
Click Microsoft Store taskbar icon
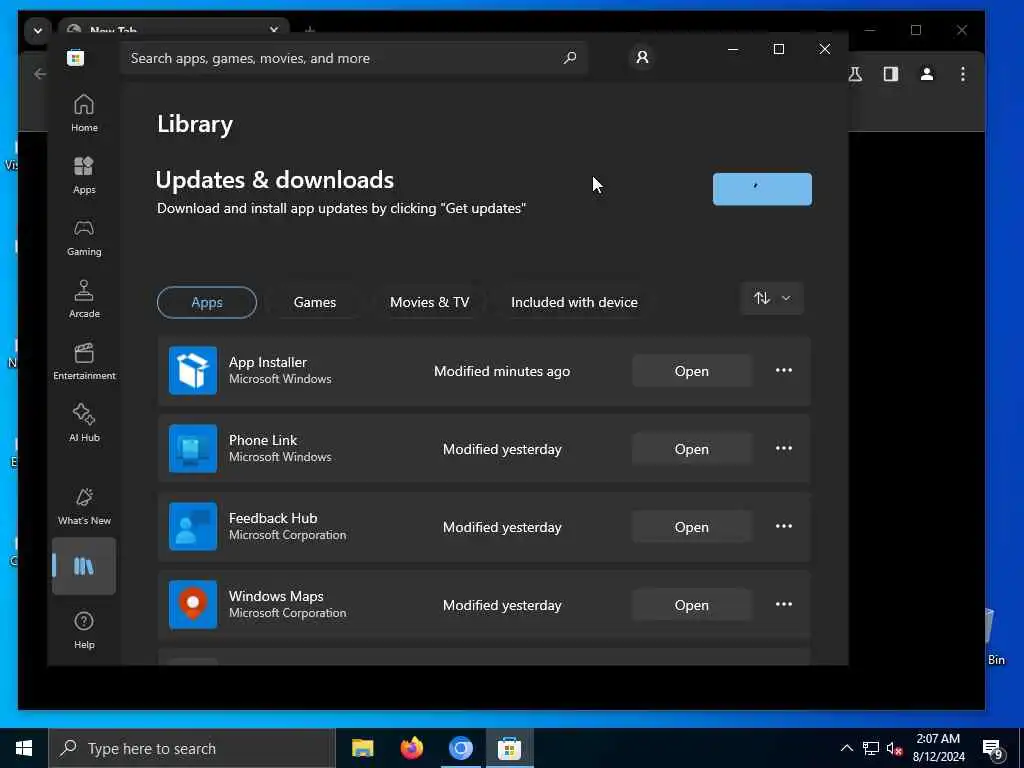coord(509,748)
